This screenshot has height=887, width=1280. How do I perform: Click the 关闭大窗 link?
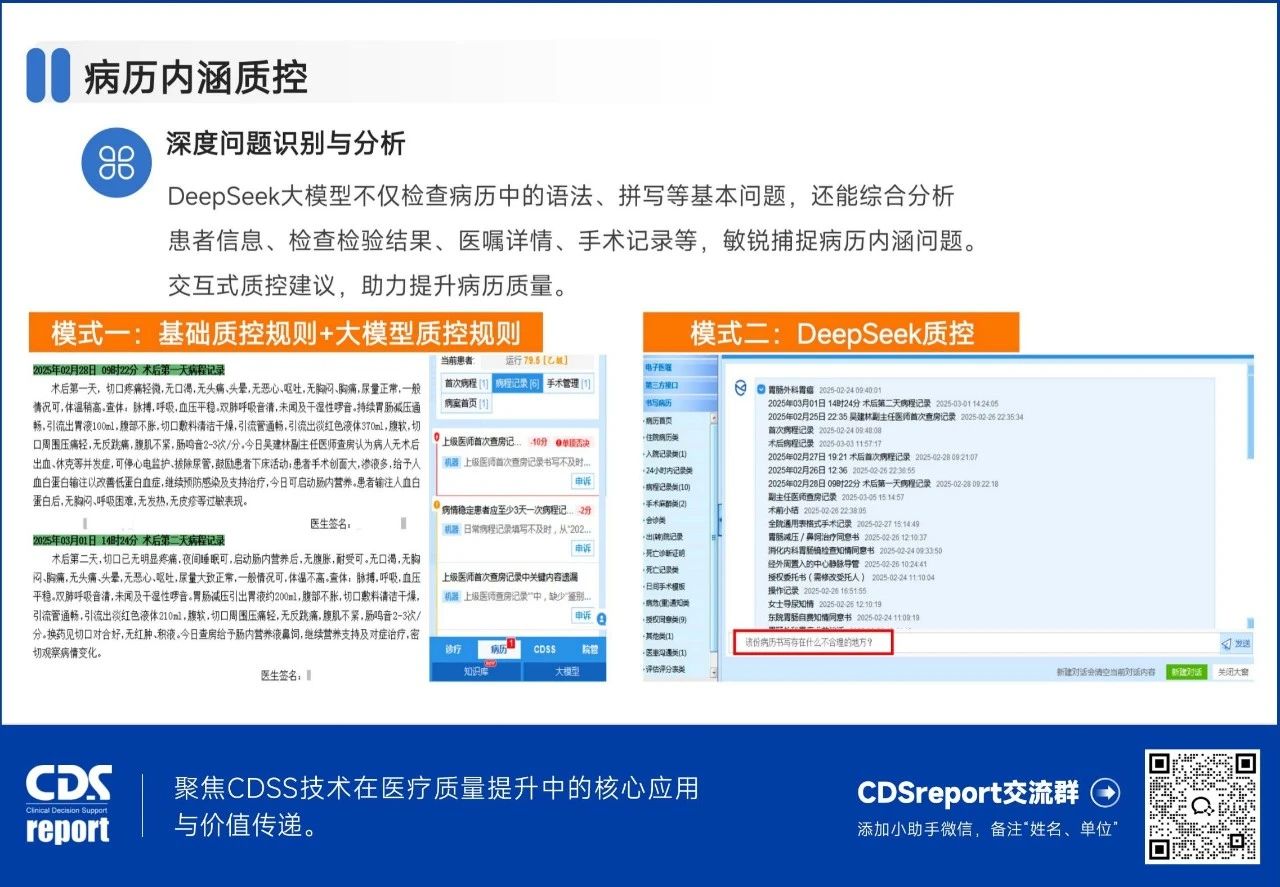[x=1235, y=671]
